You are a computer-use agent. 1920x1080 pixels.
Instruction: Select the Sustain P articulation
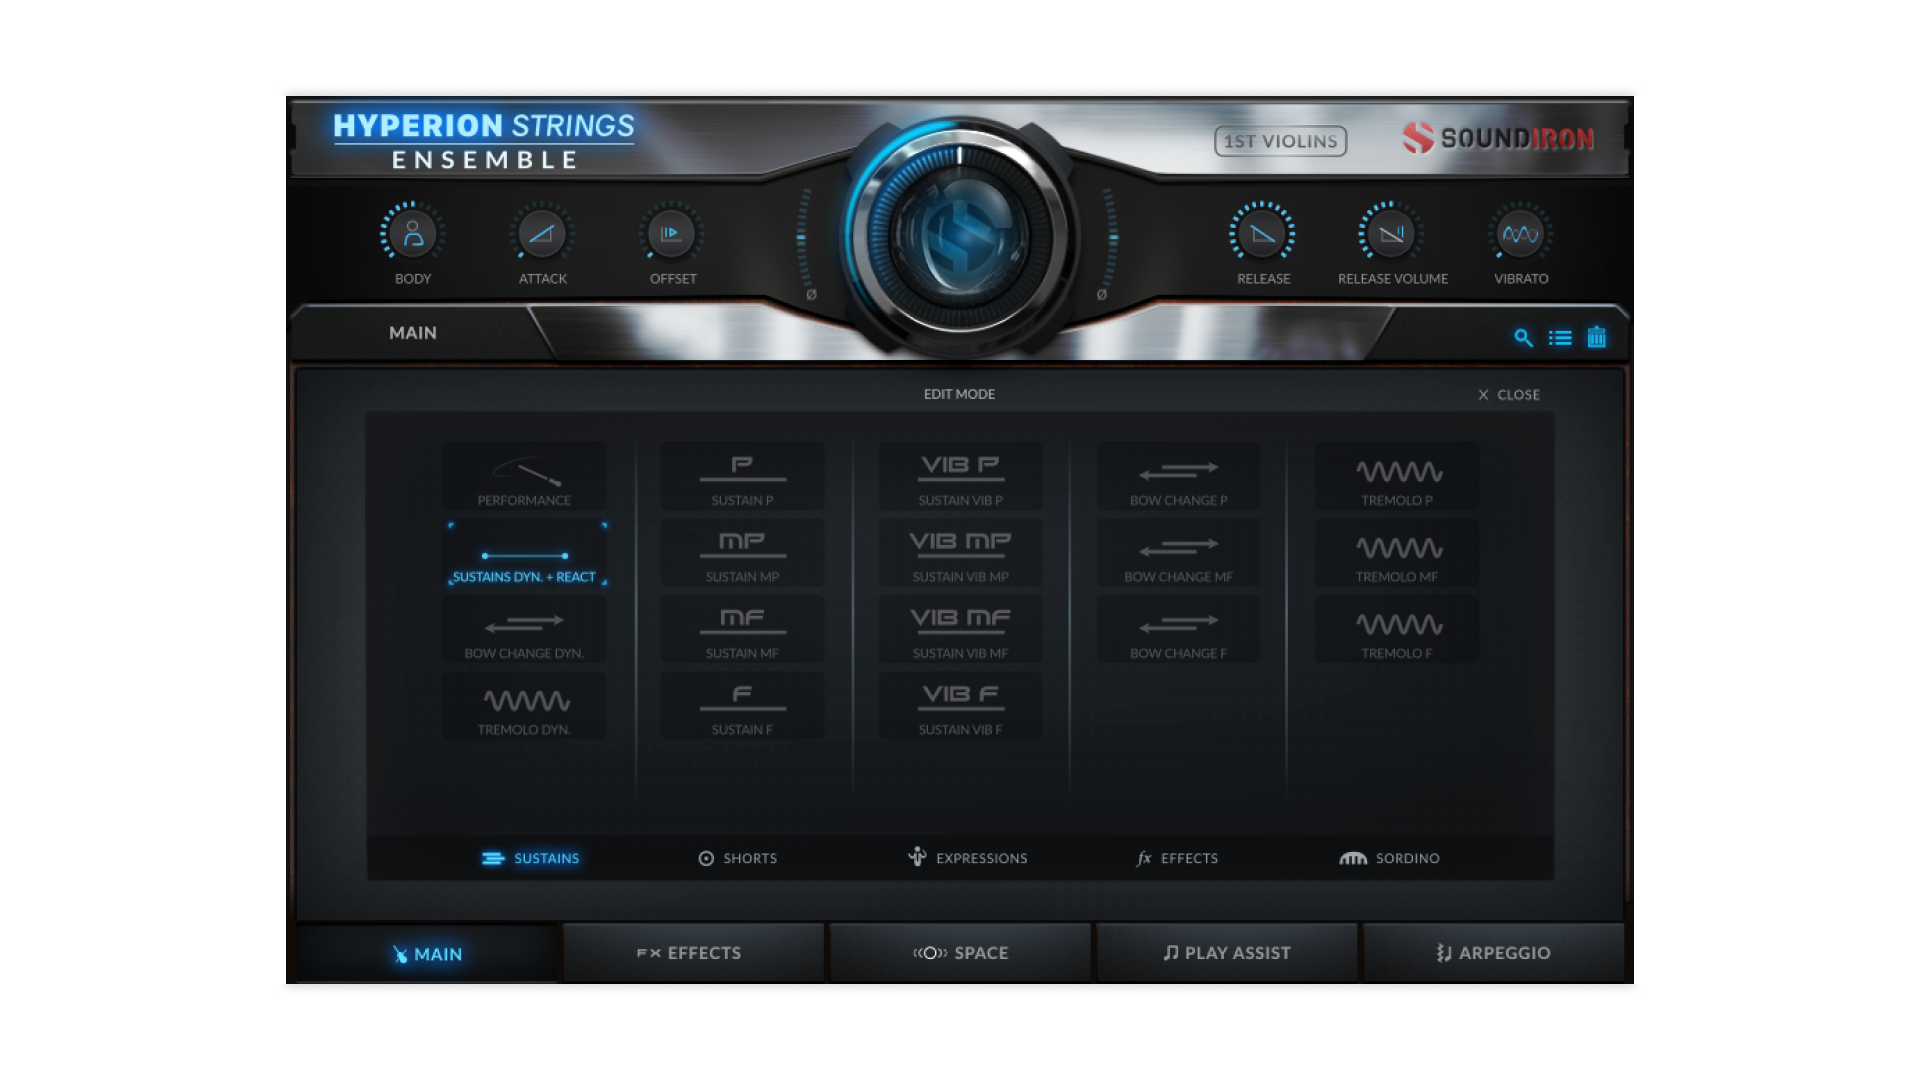click(742, 477)
